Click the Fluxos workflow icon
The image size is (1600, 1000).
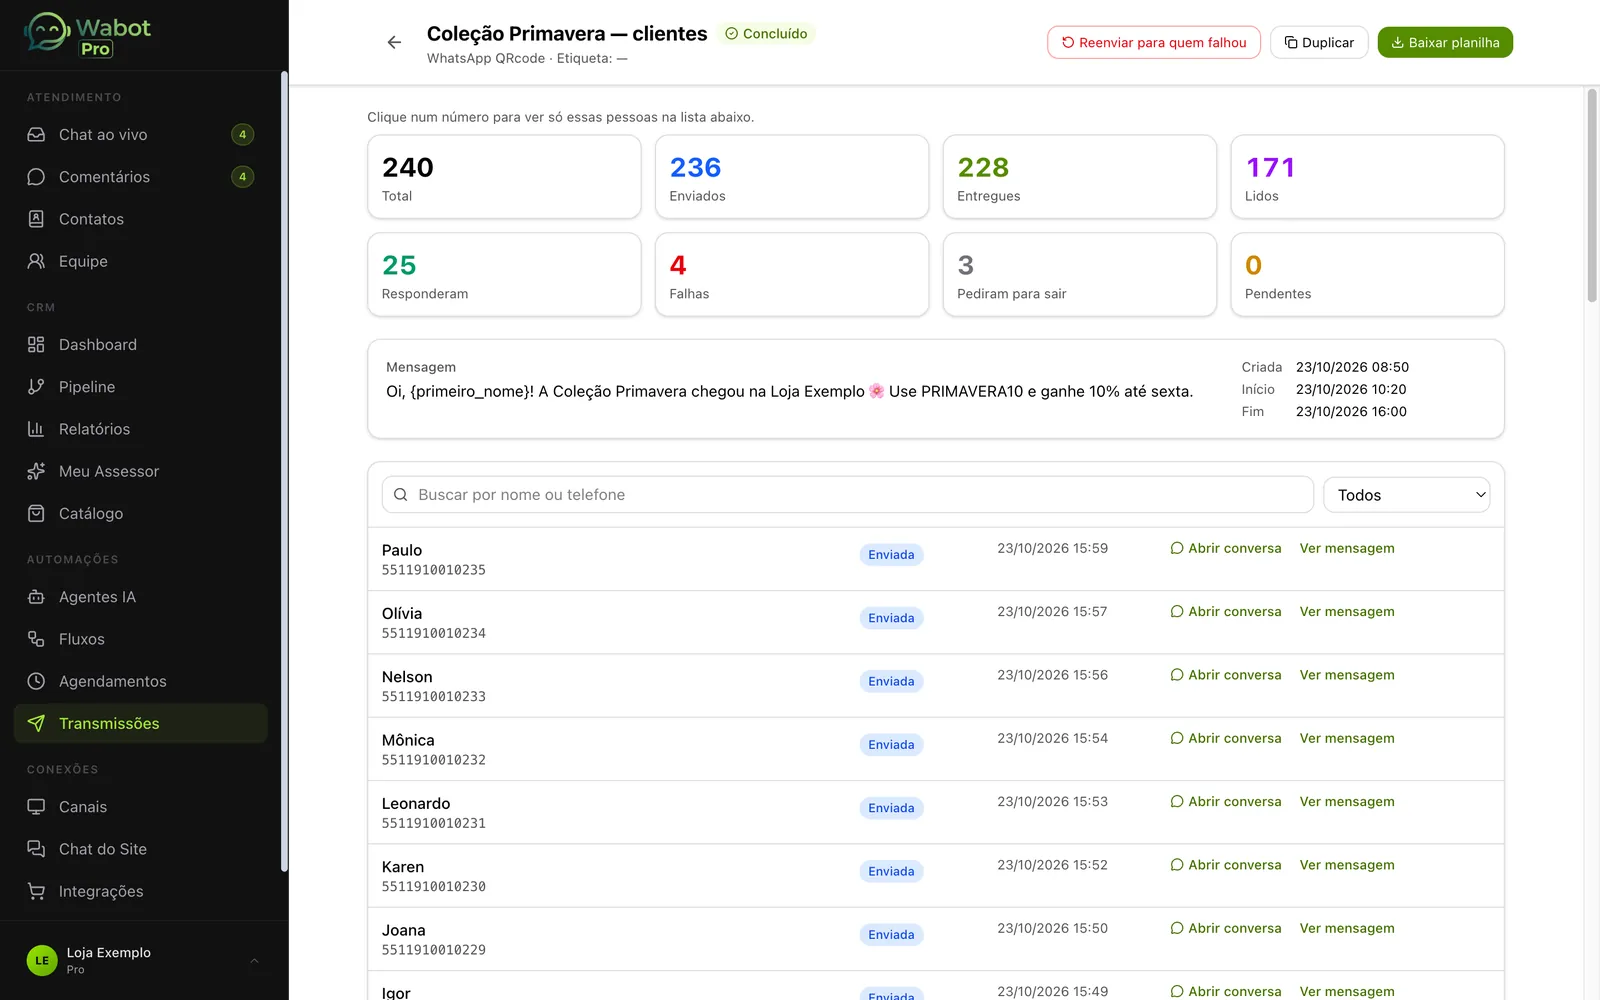36,639
